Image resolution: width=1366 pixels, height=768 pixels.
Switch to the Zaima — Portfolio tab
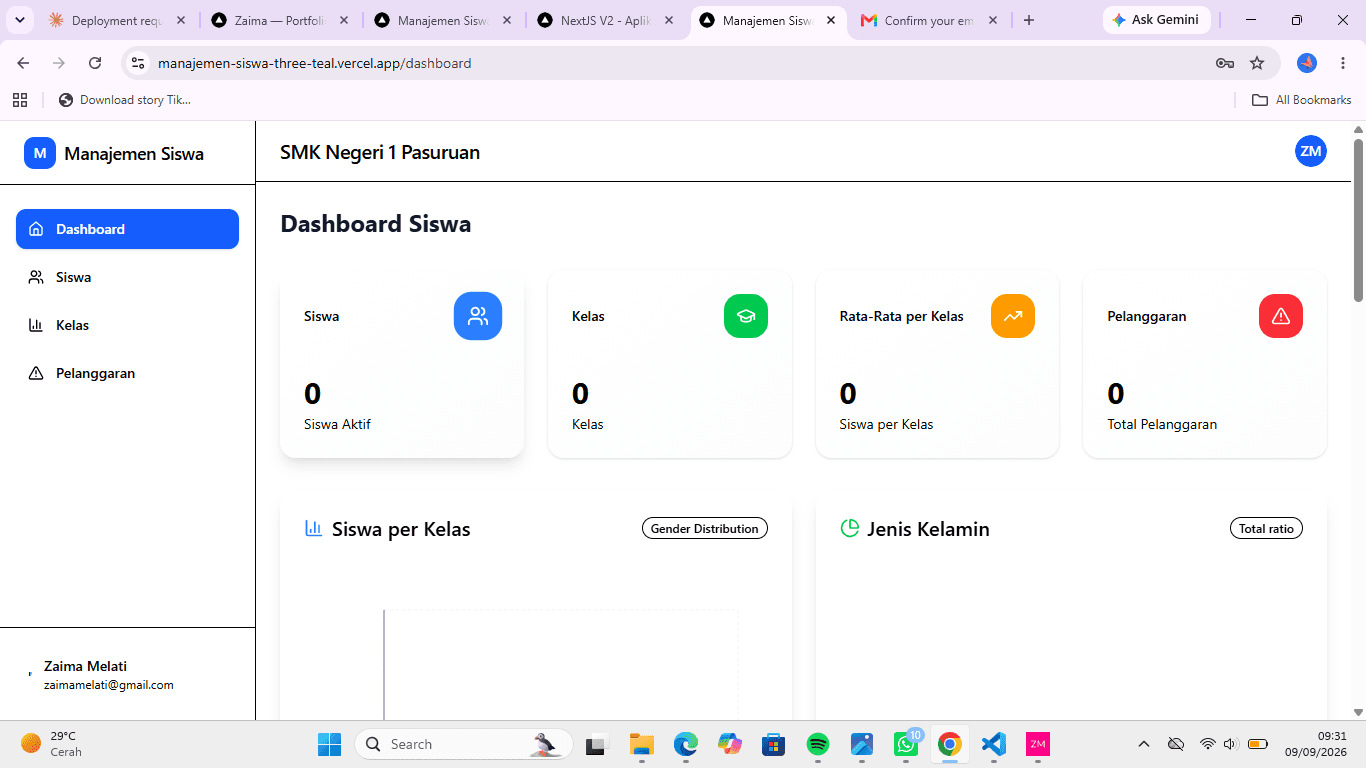[280, 20]
